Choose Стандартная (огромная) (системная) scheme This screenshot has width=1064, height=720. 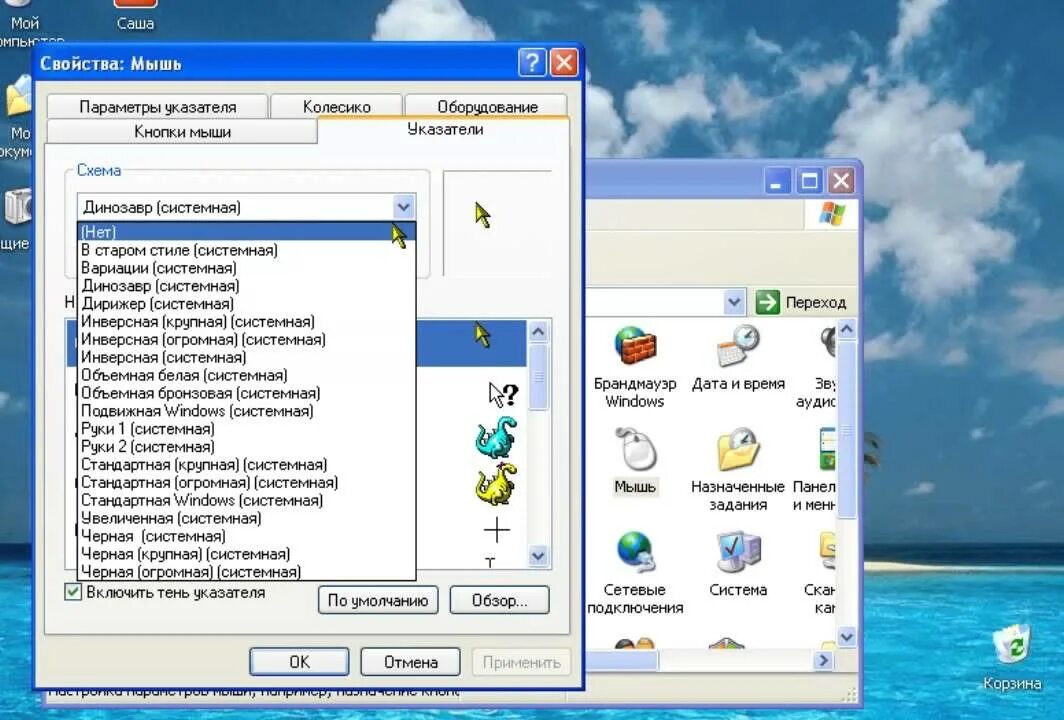click(246, 482)
